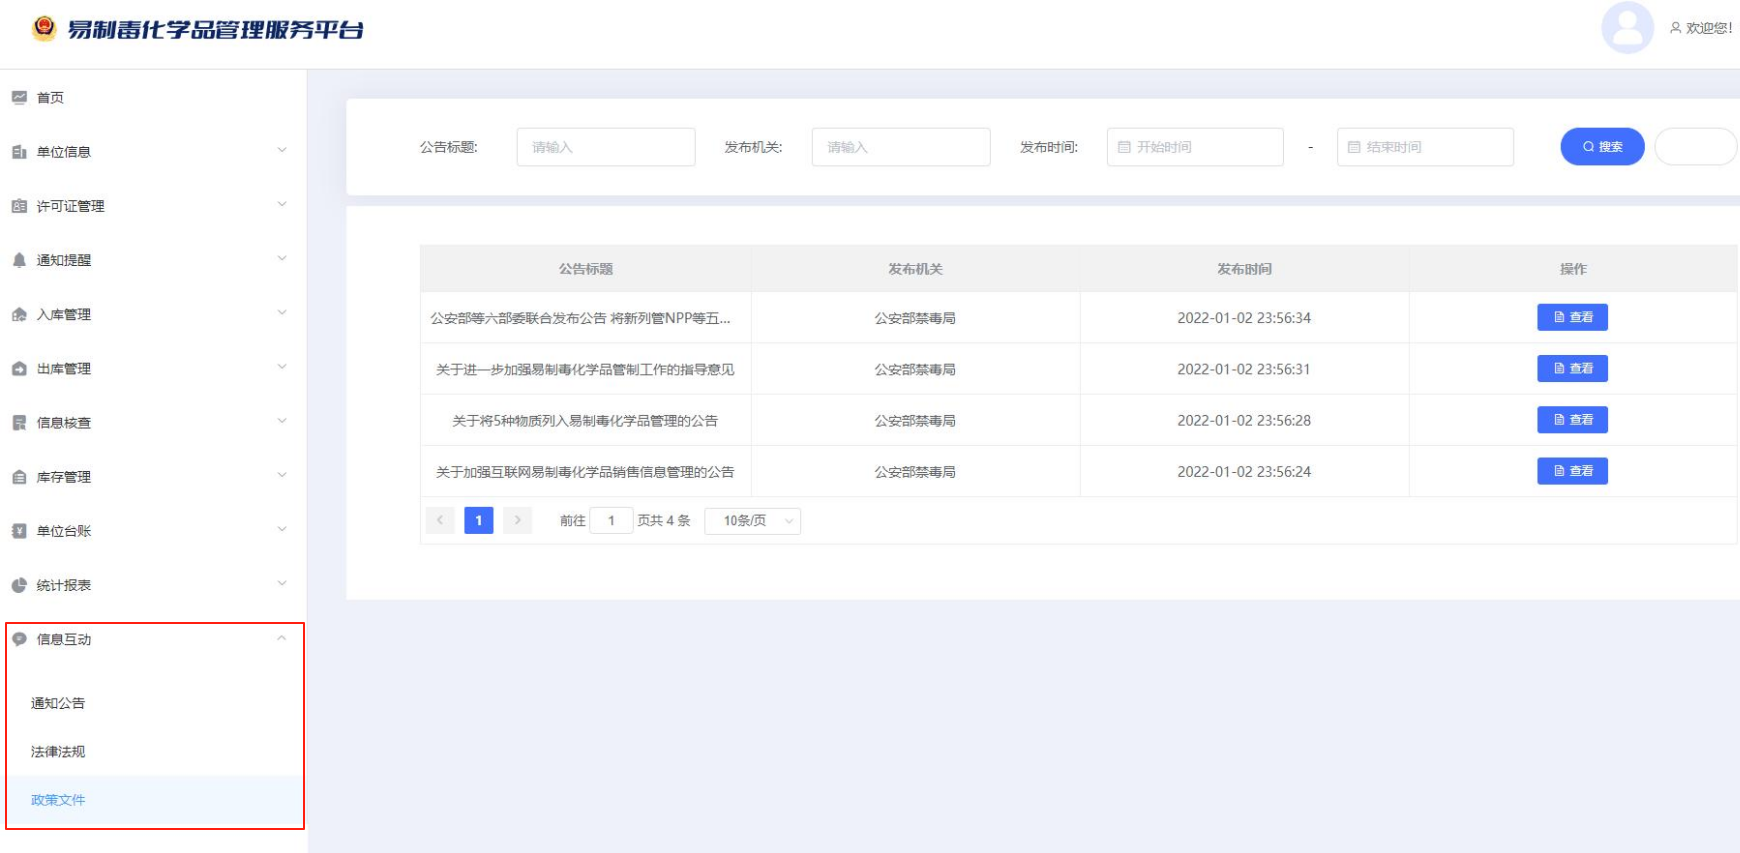Pick a 开始时间 start date field
1740x853 pixels.
pyautogui.click(x=1195, y=147)
